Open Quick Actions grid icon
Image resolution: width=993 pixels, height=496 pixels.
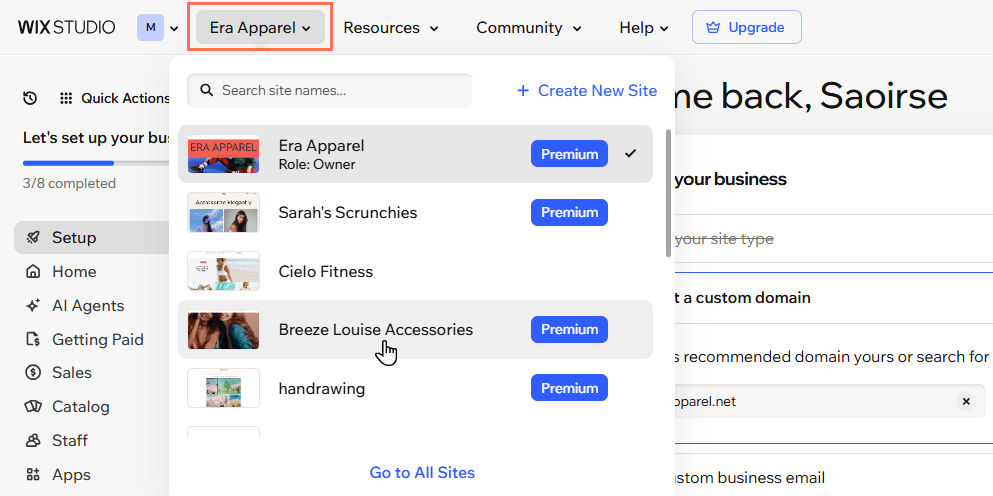pos(66,98)
